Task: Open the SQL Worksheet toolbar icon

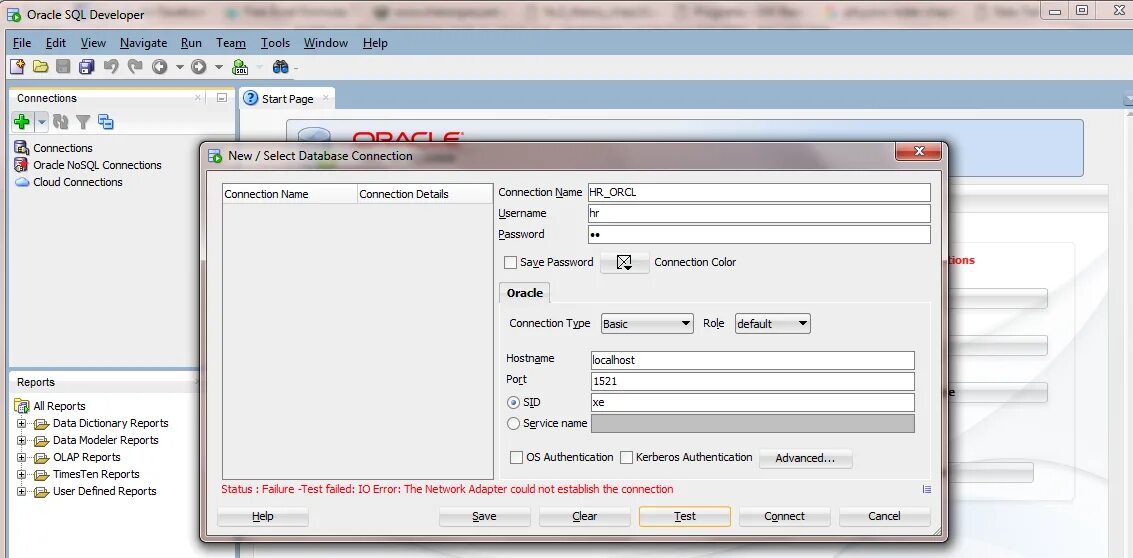Action: pyautogui.click(x=240, y=66)
